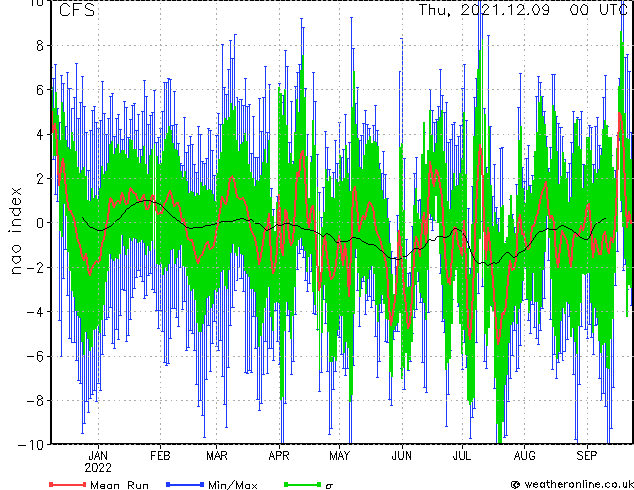Click y-axis value -8
This screenshot has width=634, height=490.
(x=35, y=401)
